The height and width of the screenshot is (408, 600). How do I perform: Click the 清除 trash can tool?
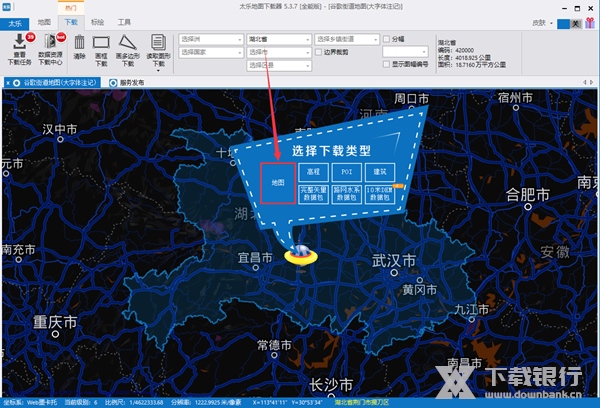(79, 42)
